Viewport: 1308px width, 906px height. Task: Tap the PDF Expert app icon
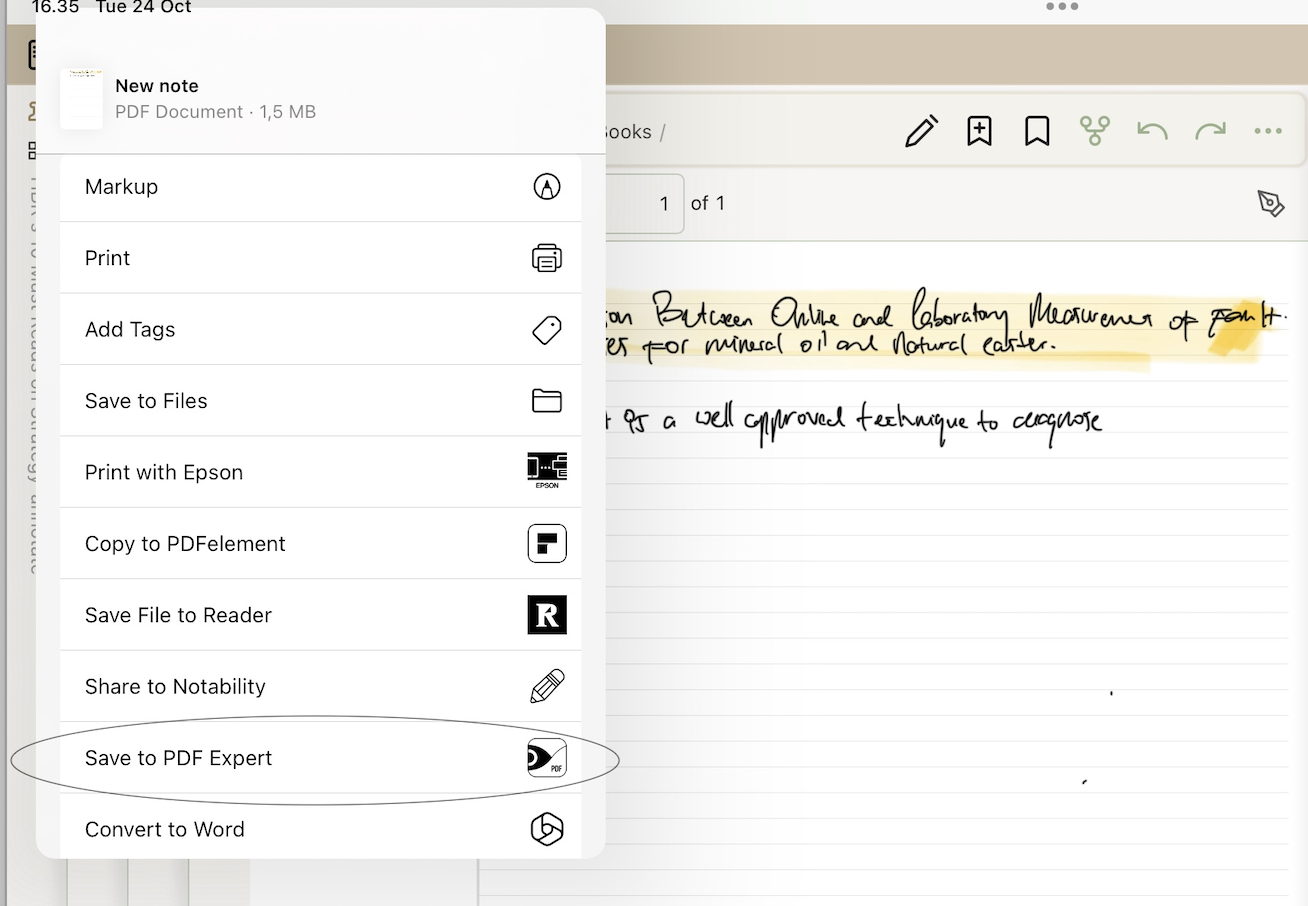(x=546, y=758)
